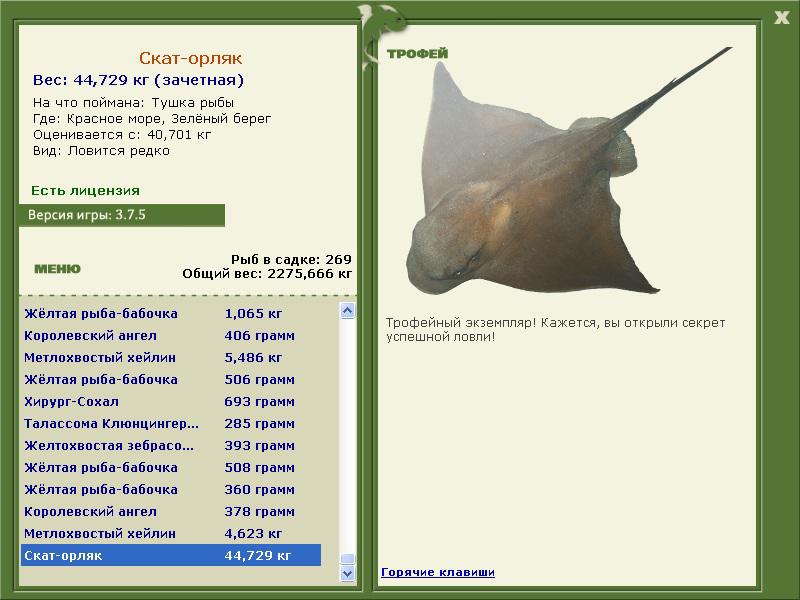This screenshot has width=800, height=600.
Task: Open the Горячие клавиши link
Action: point(438,572)
